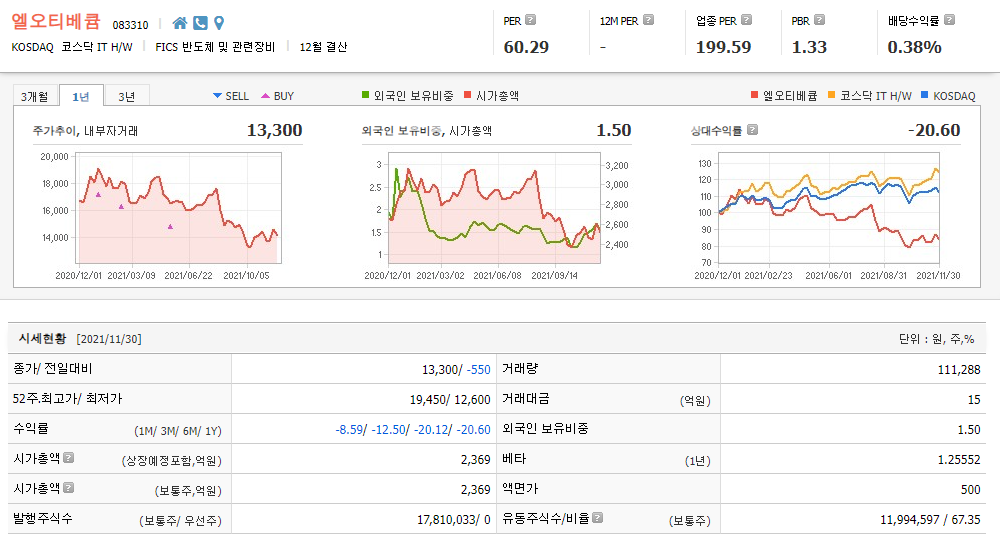Click the 수익률 values -8.59/ -12.50
Image resolution: width=1000 pixels, height=555 pixels.
click(x=371, y=429)
